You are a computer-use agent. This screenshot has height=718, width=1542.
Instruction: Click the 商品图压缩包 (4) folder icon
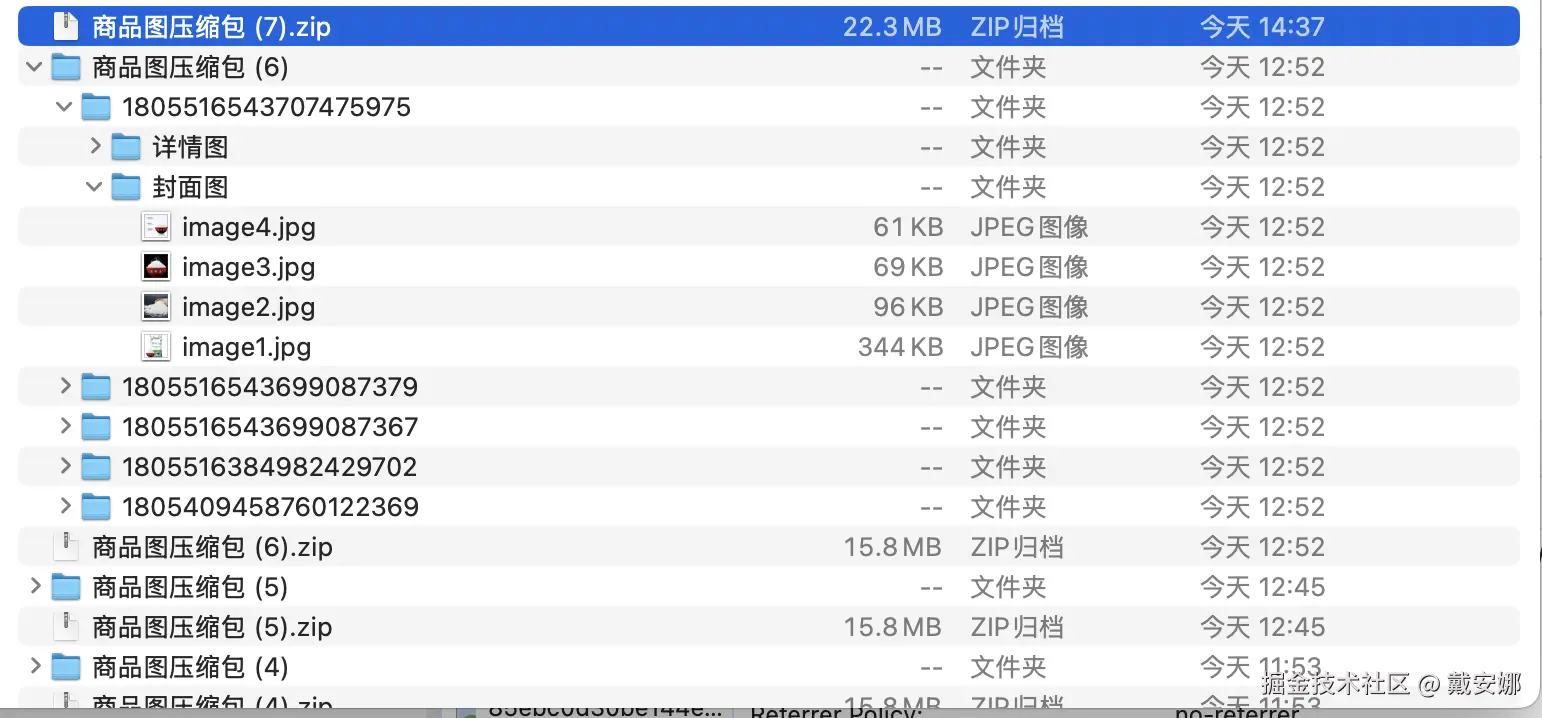tap(65, 667)
